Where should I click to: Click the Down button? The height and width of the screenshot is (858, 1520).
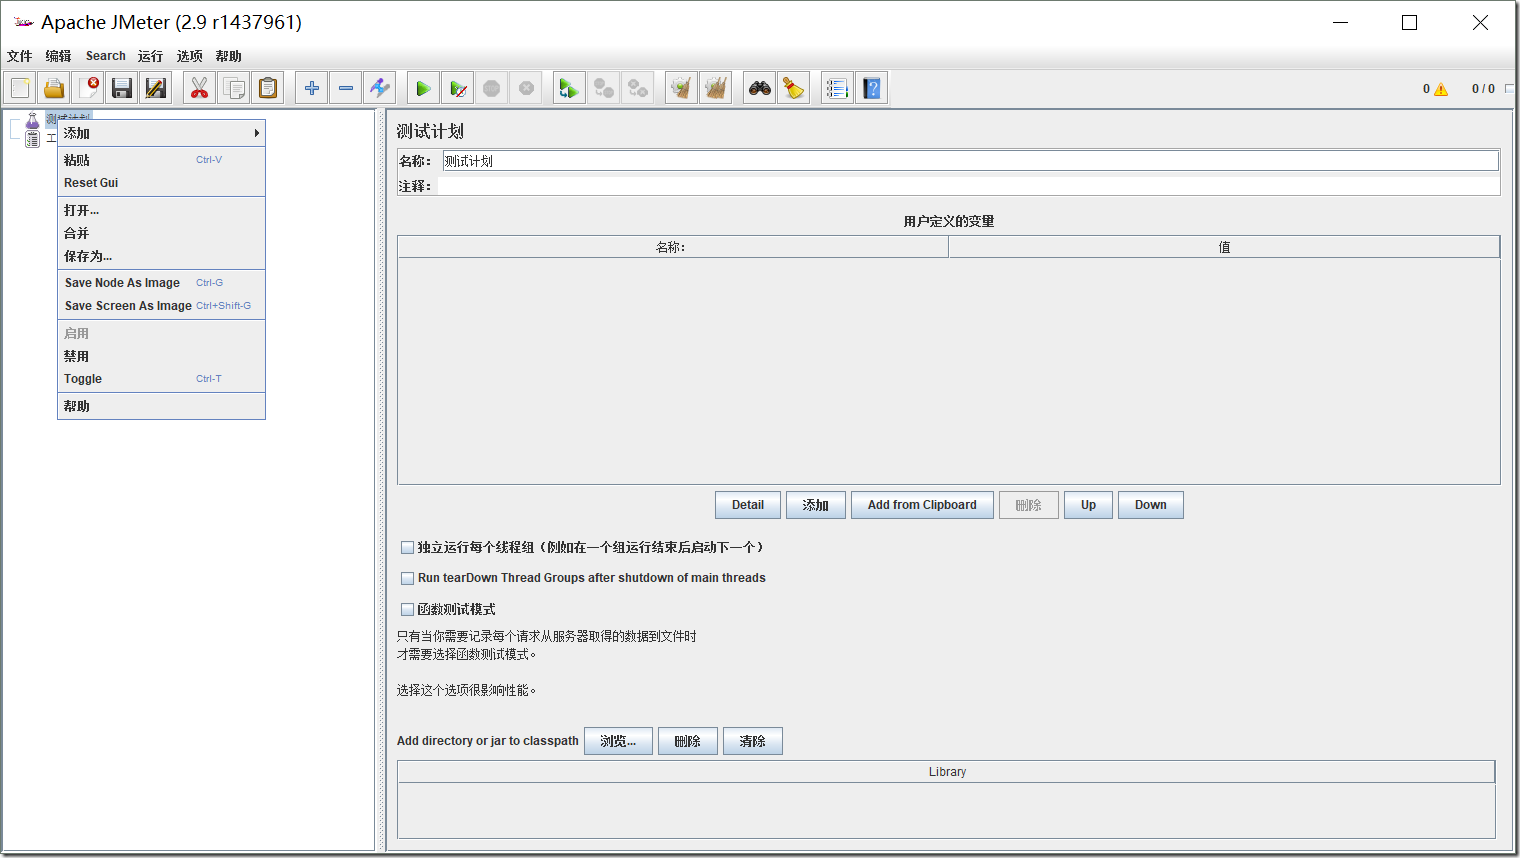click(x=1151, y=505)
